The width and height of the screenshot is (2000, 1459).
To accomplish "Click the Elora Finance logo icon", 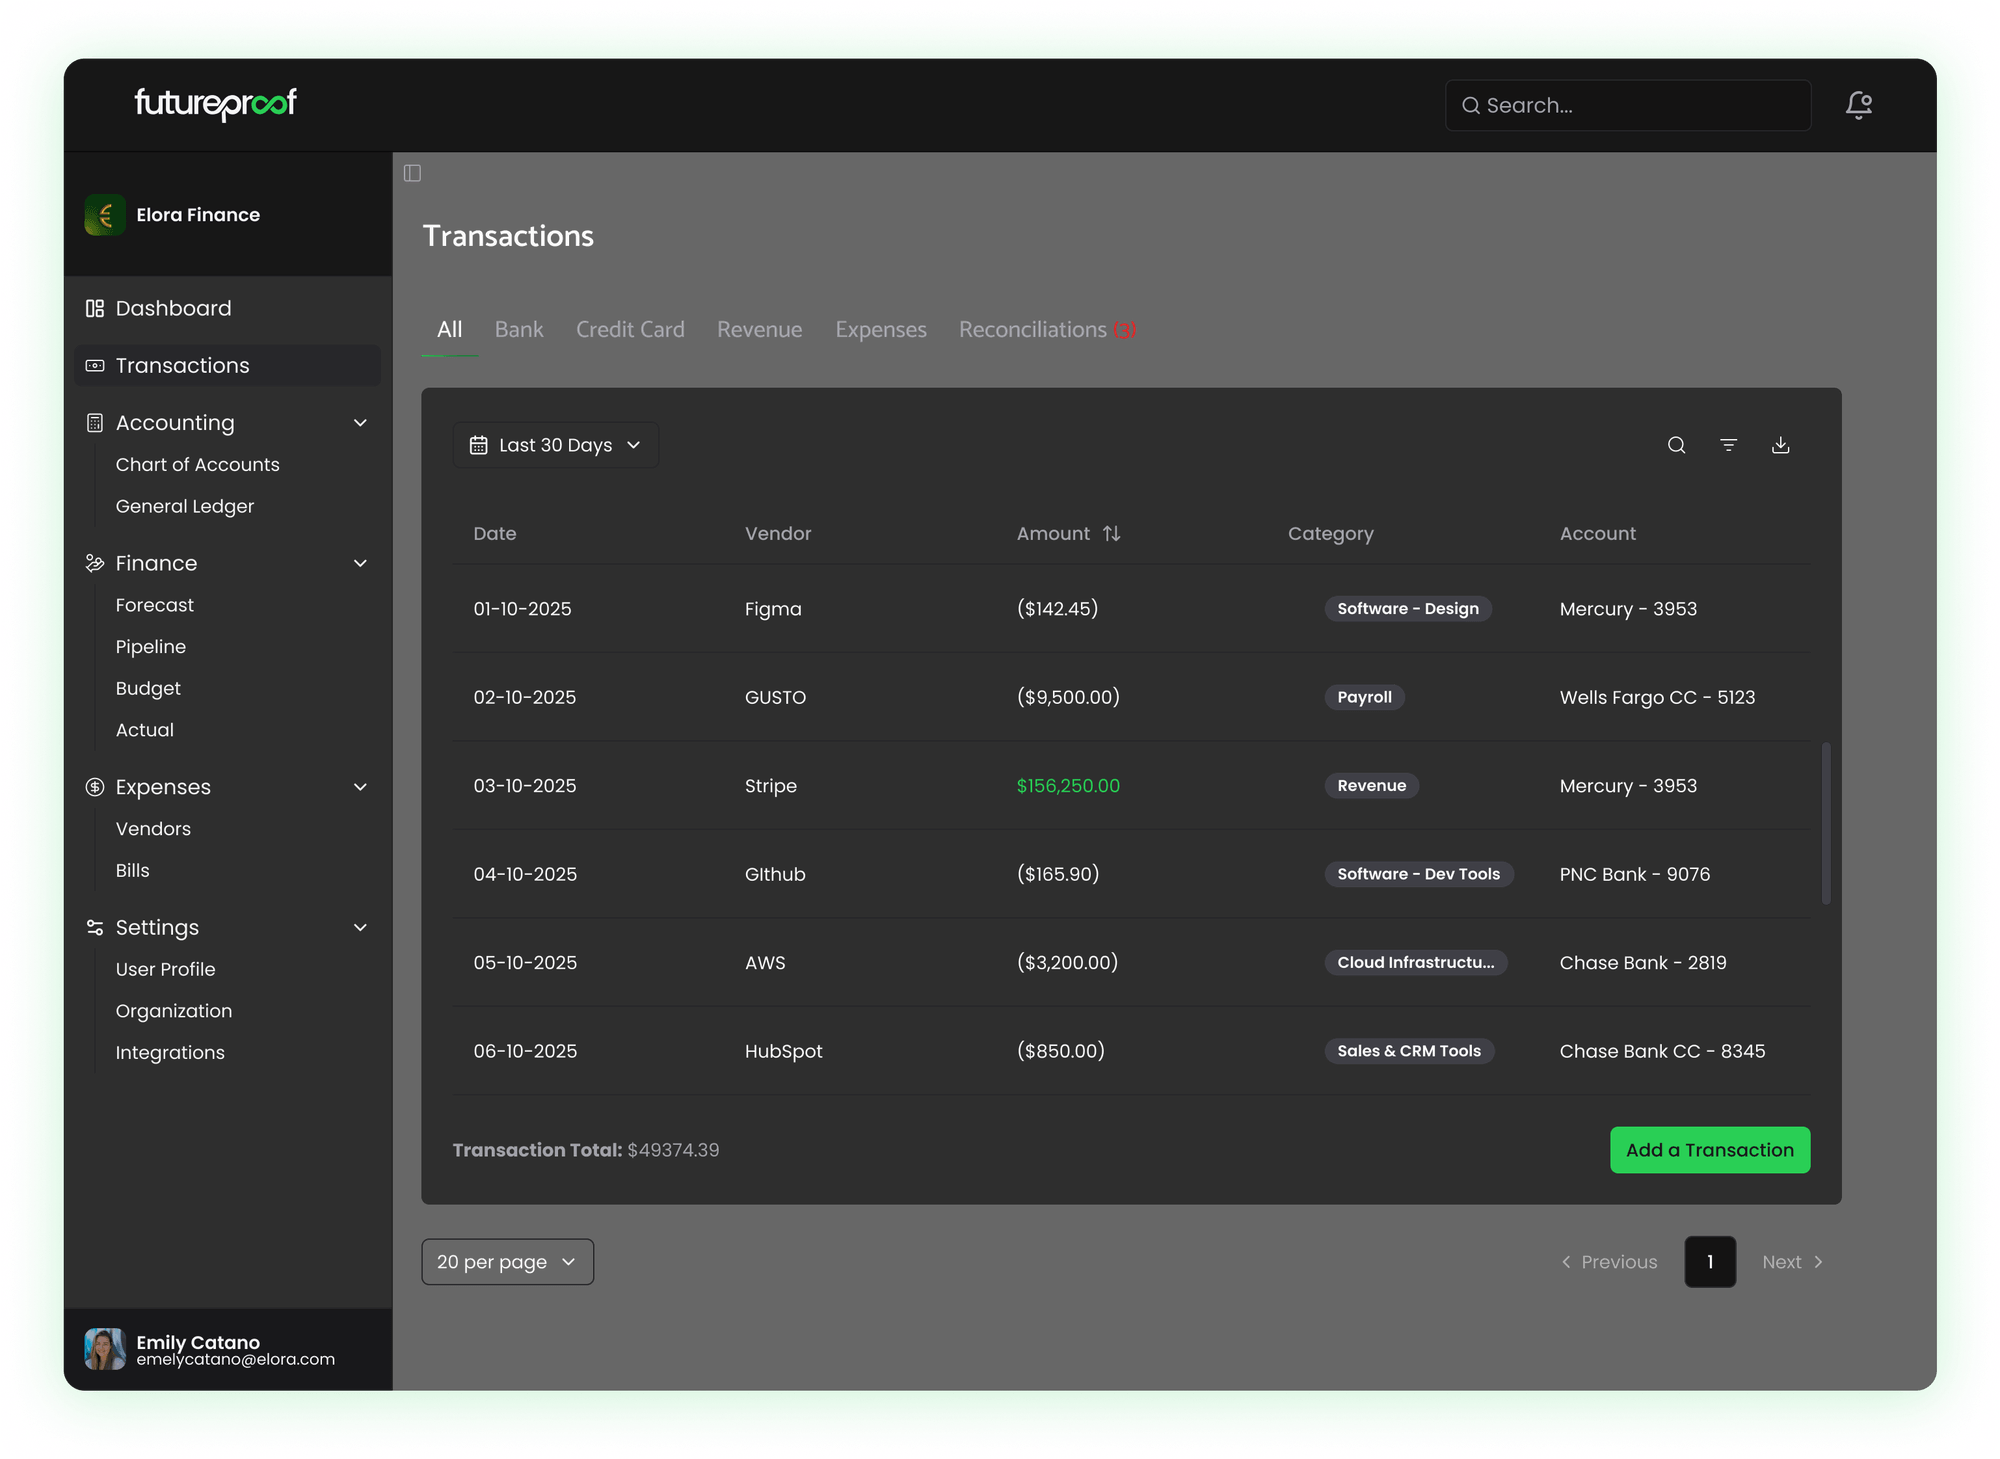I will [x=105, y=215].
